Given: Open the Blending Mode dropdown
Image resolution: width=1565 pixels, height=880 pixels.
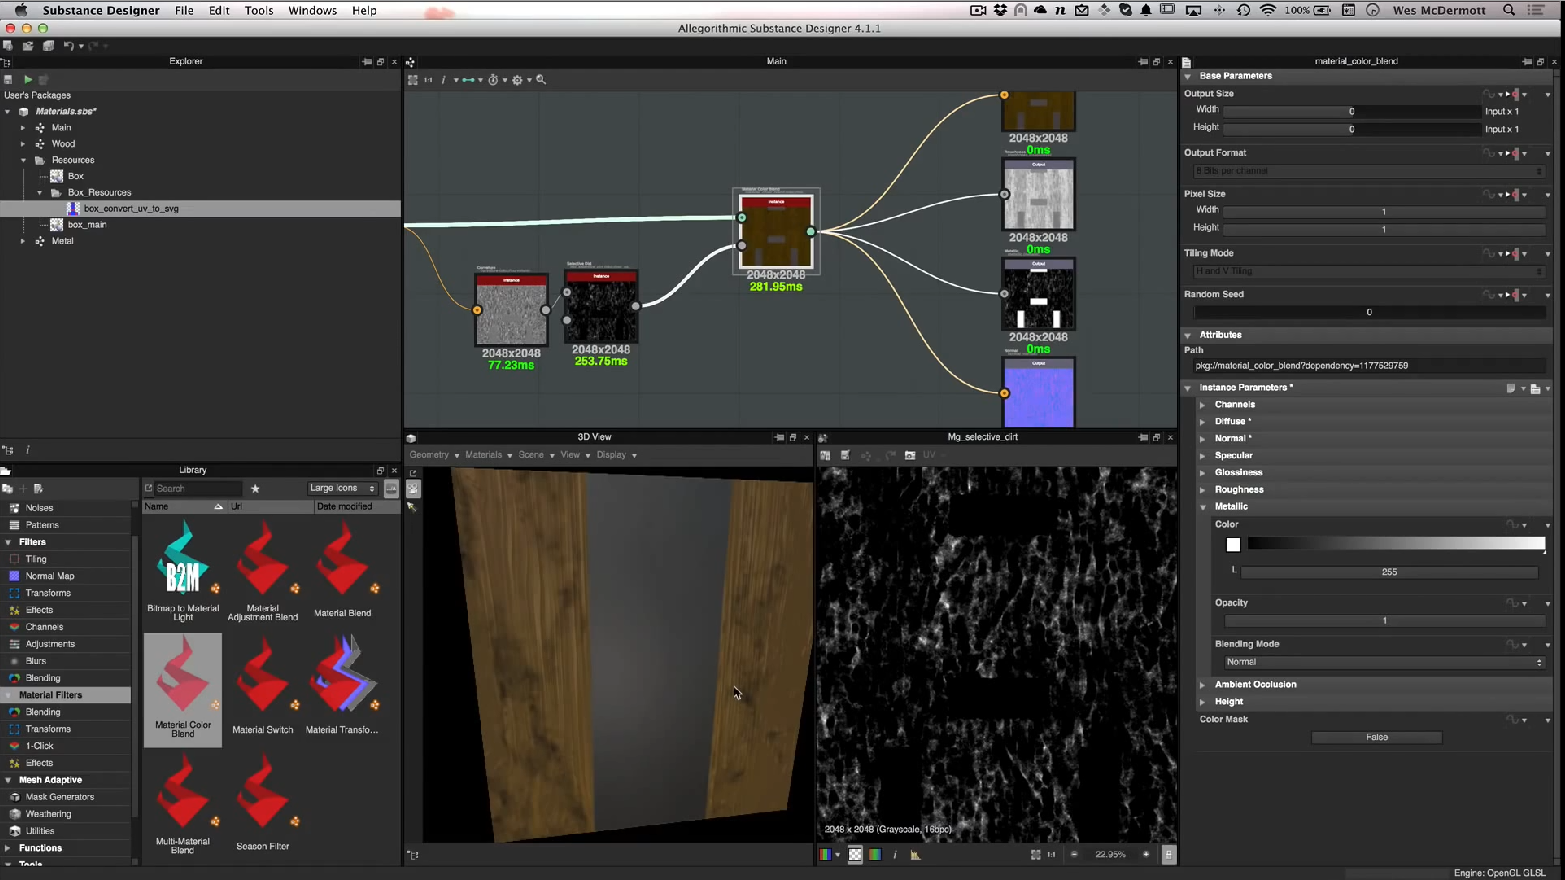Looking at the screenshot, I should click(1384, 662).
